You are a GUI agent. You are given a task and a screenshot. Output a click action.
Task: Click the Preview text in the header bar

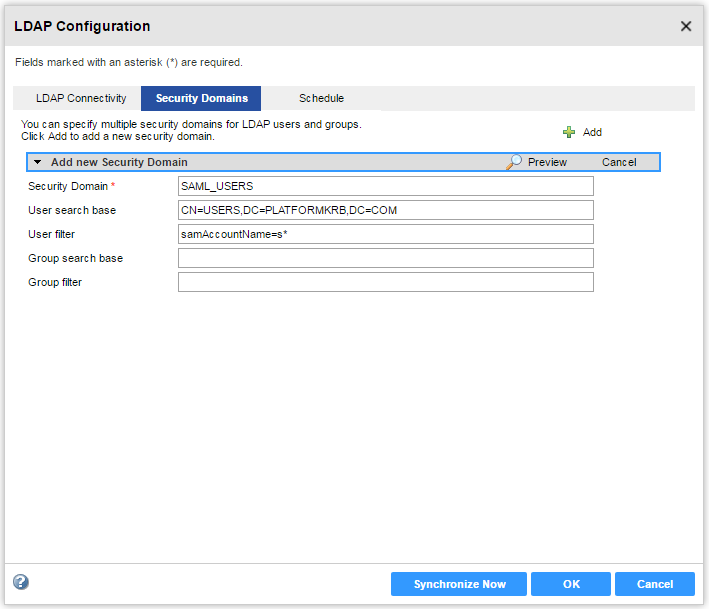tap(547, 162)
